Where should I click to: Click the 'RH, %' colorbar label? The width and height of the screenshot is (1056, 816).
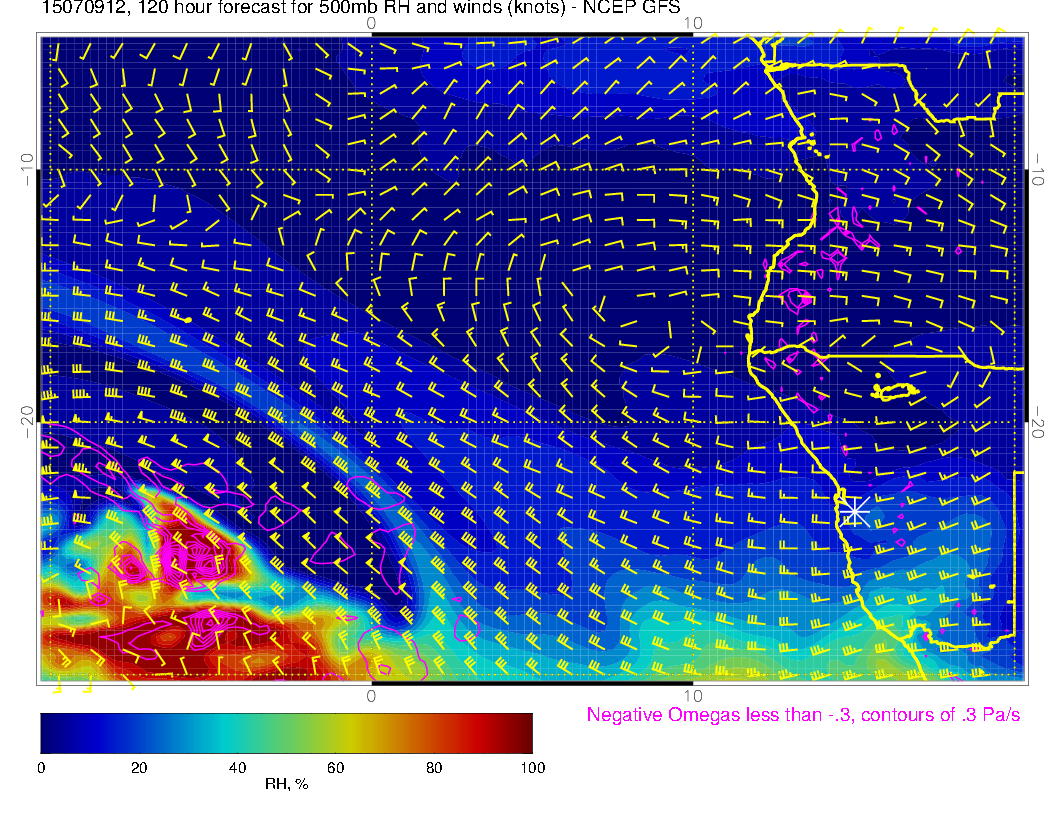coord(286,785)
